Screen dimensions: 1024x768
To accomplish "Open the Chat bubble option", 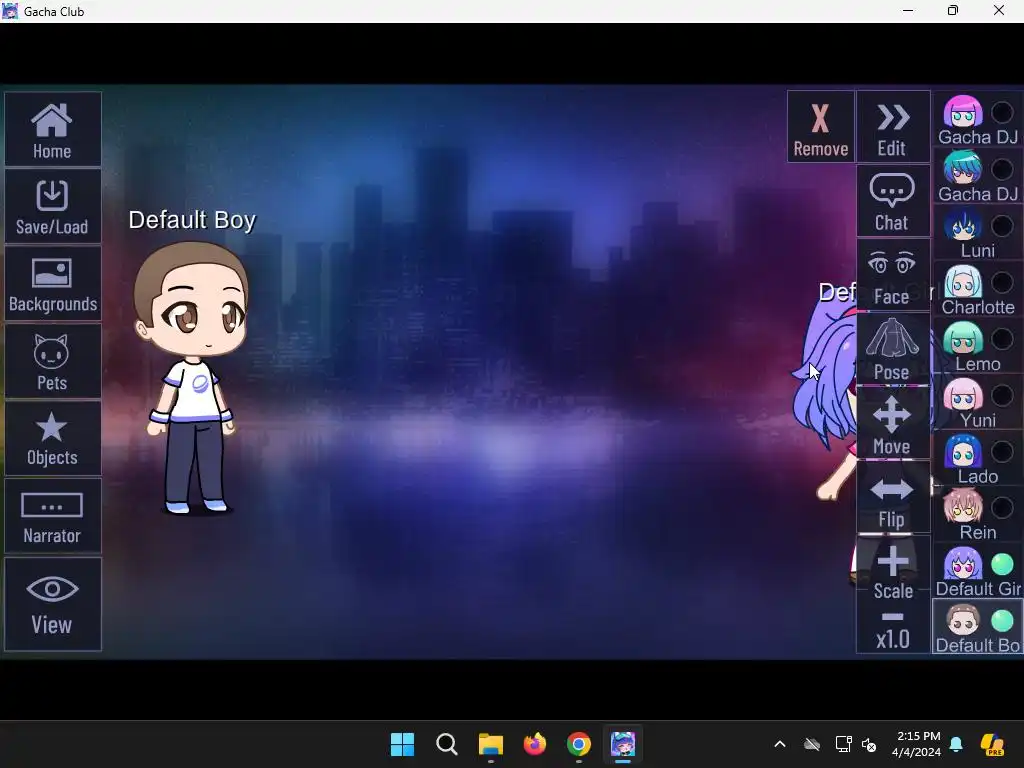I will tap(893, 200).
